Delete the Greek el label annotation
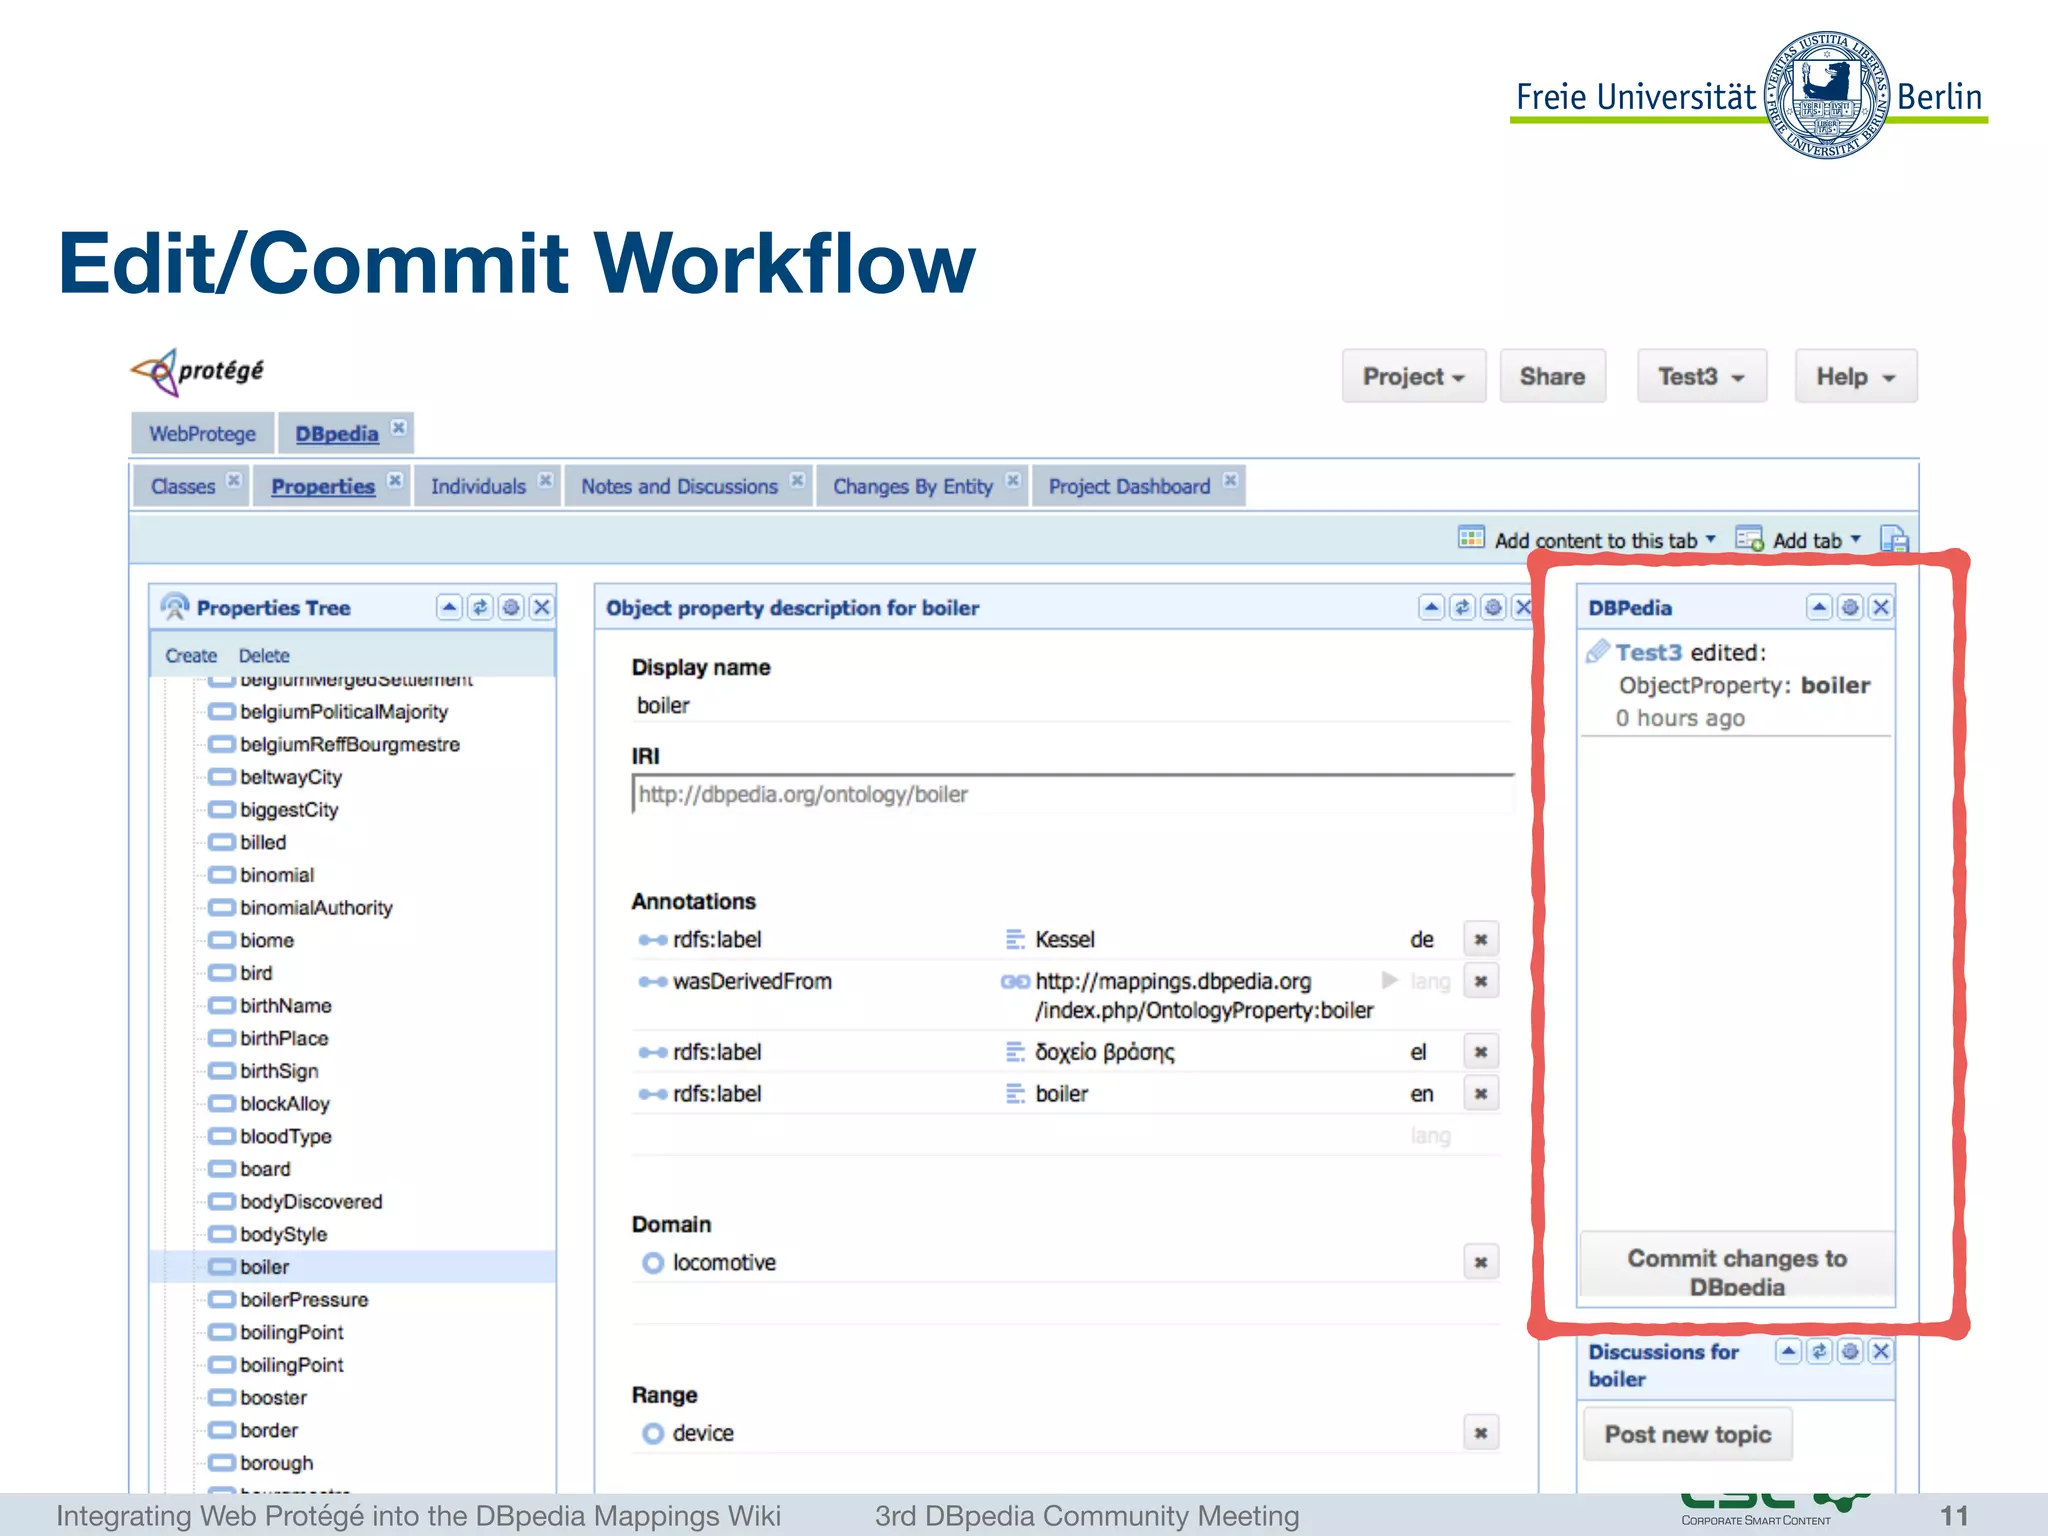This screenshot has width=2048, height=1536. point(1481,1052)
